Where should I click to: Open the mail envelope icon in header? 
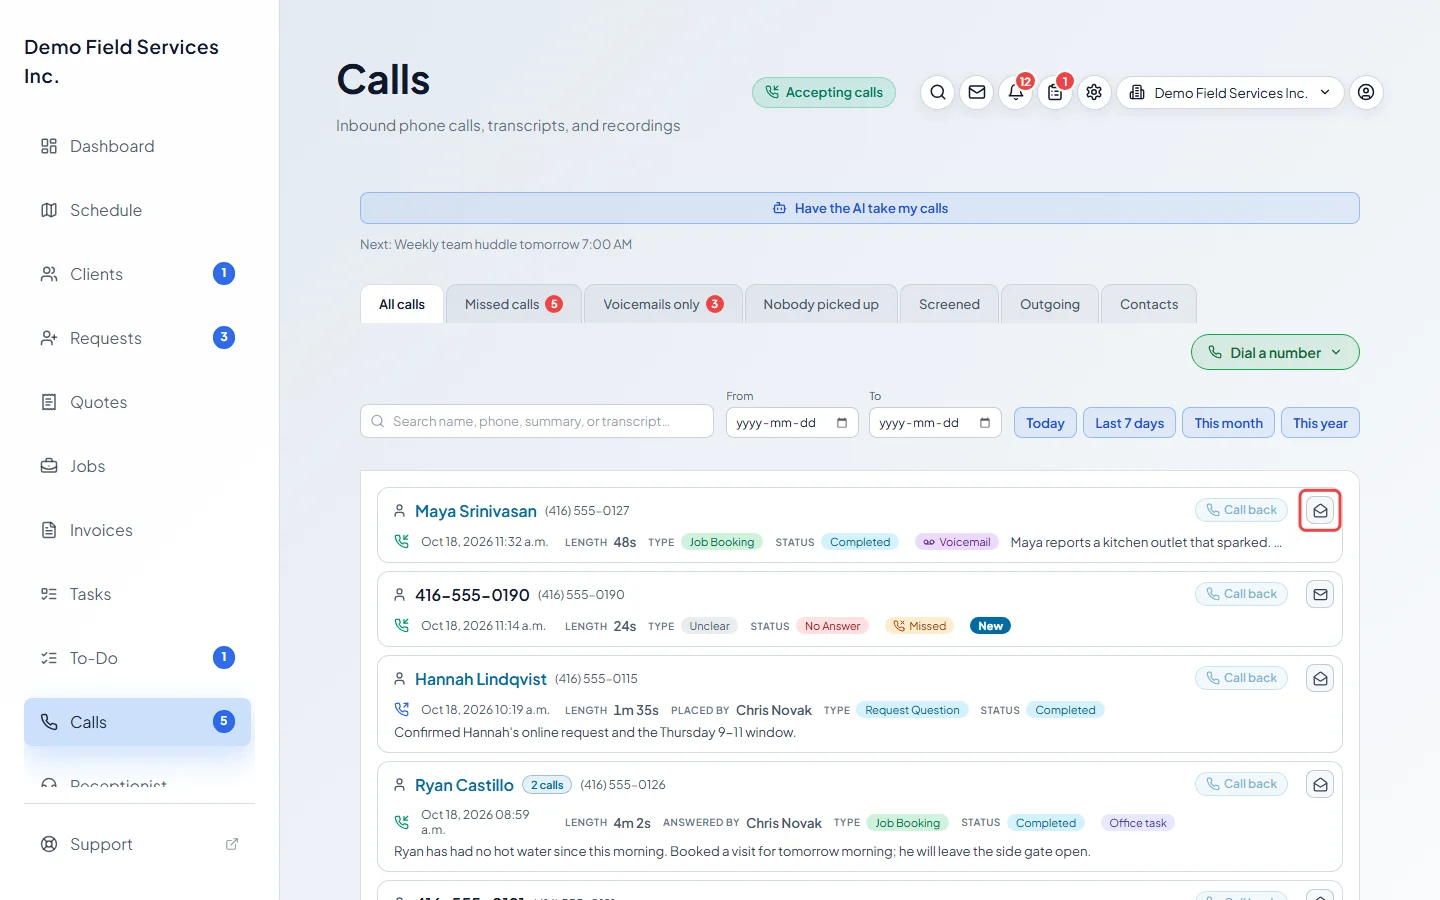[x=977, y=93]
